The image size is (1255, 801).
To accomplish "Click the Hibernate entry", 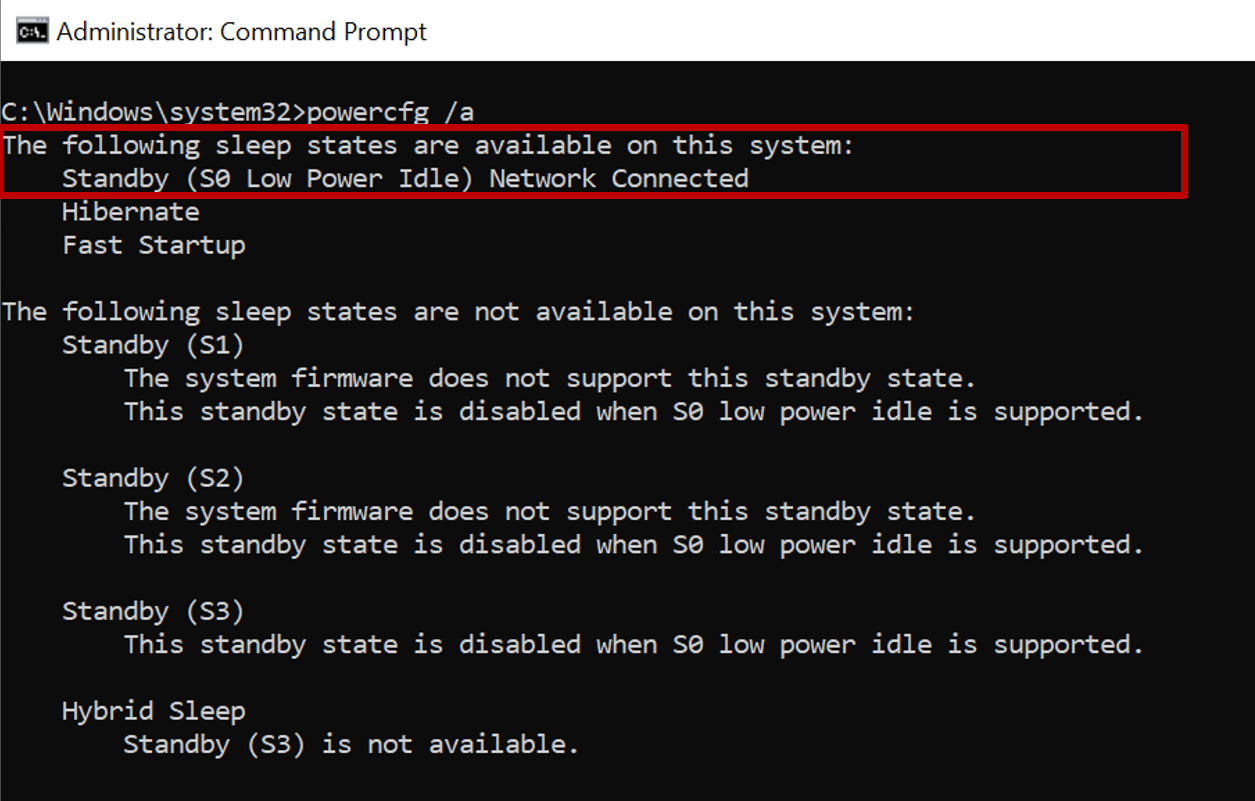I will [130, 211].
